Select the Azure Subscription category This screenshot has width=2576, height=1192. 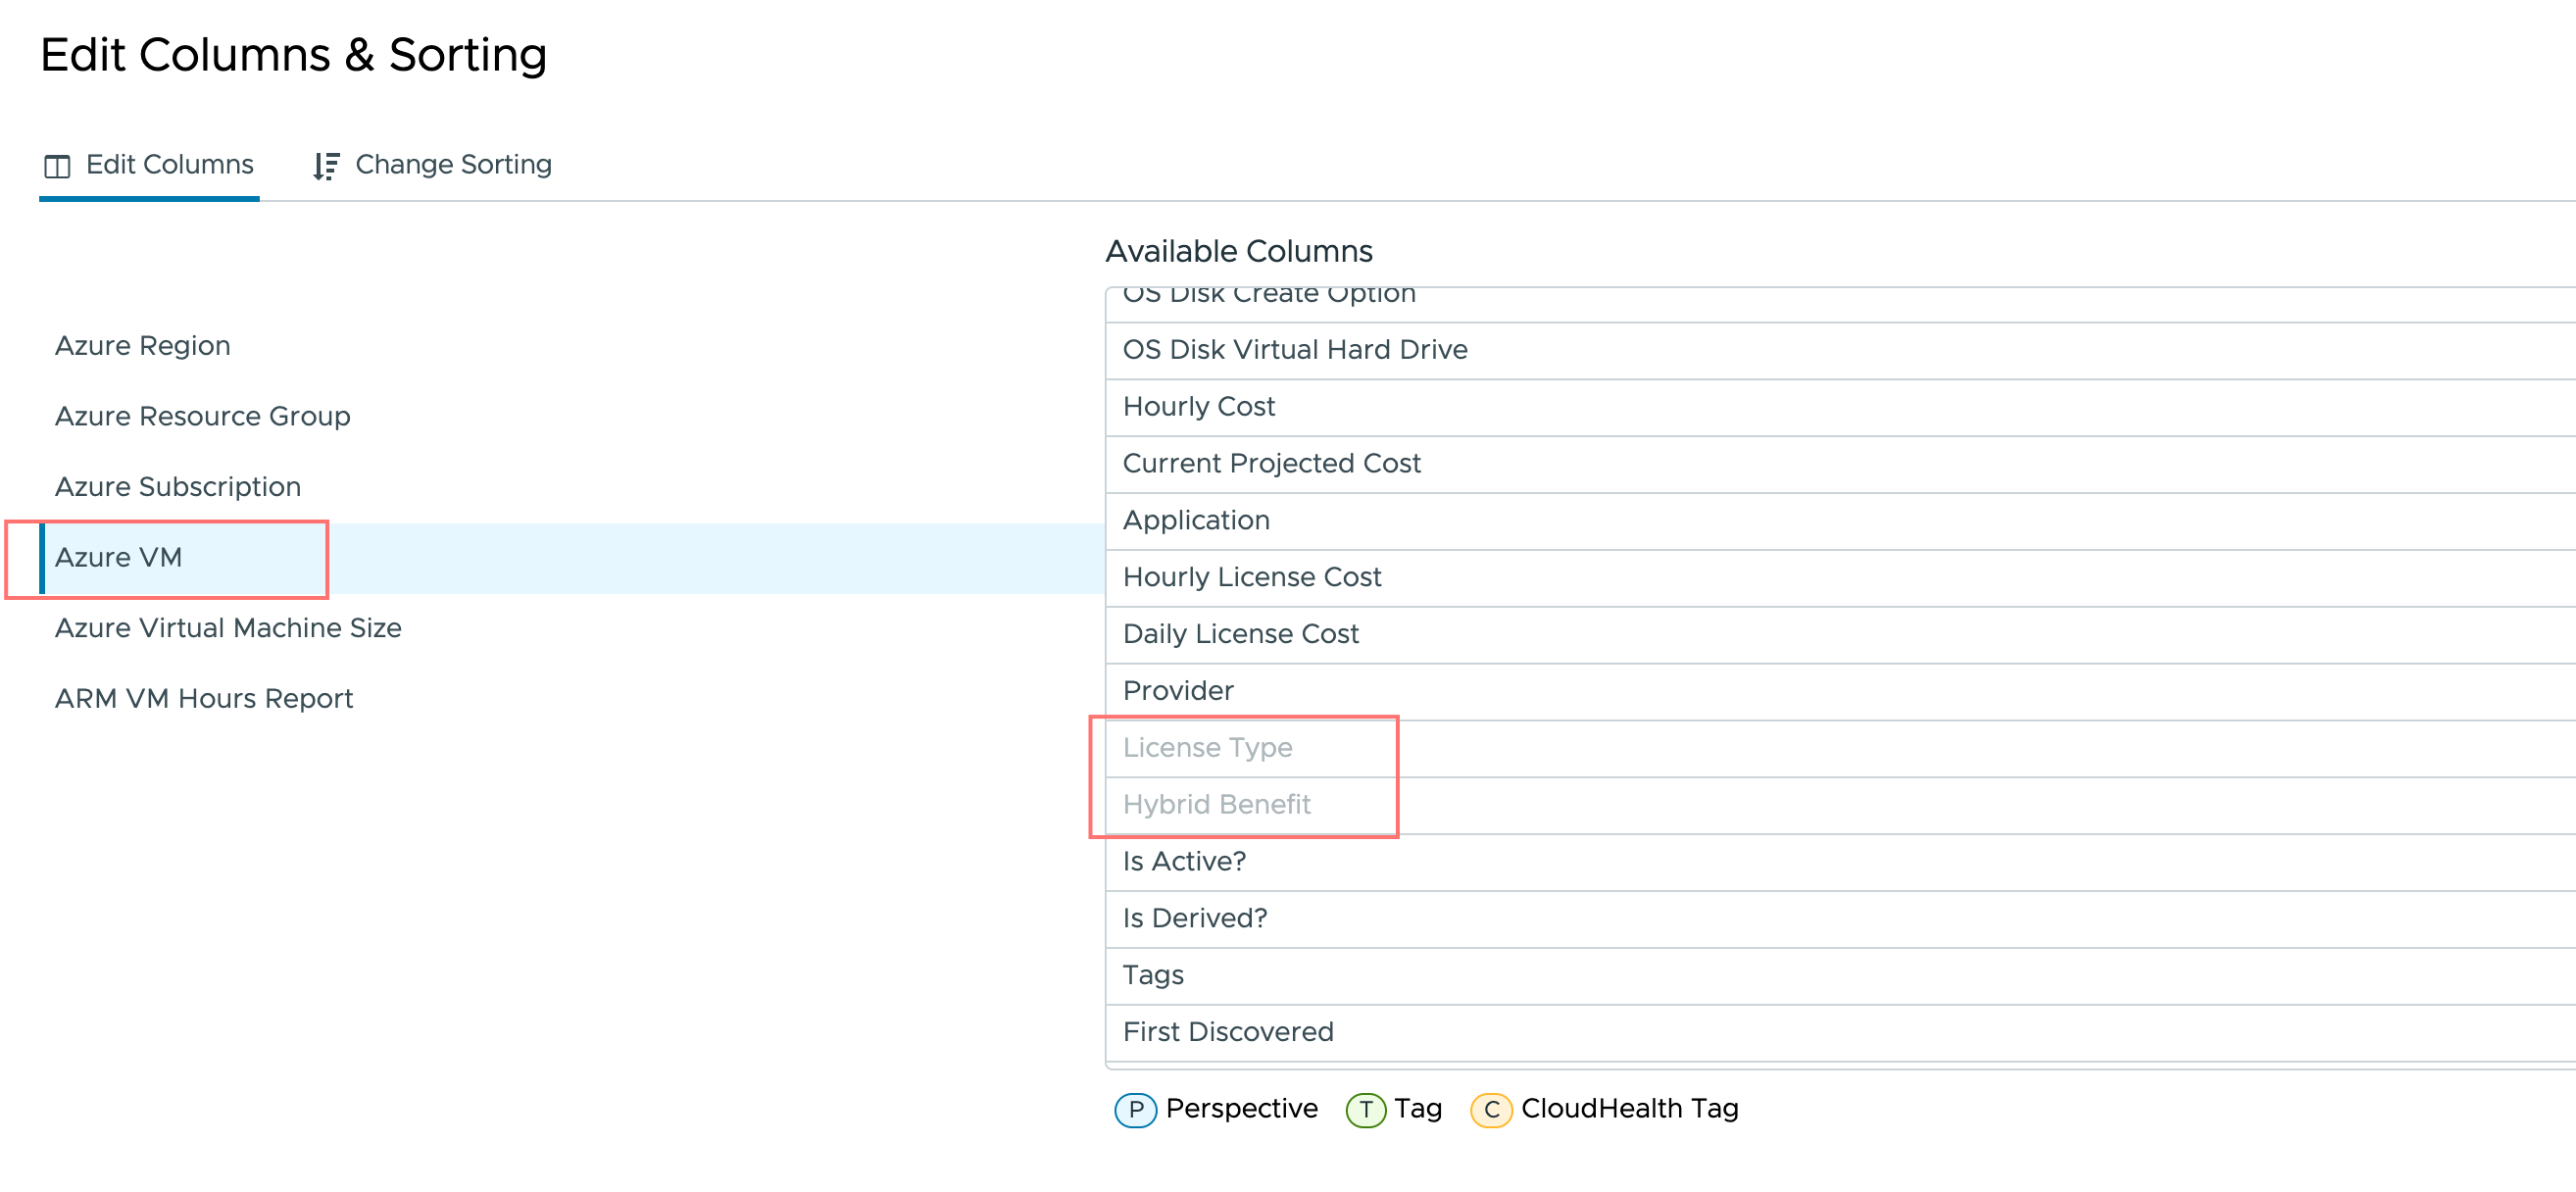tap(178, 487)
